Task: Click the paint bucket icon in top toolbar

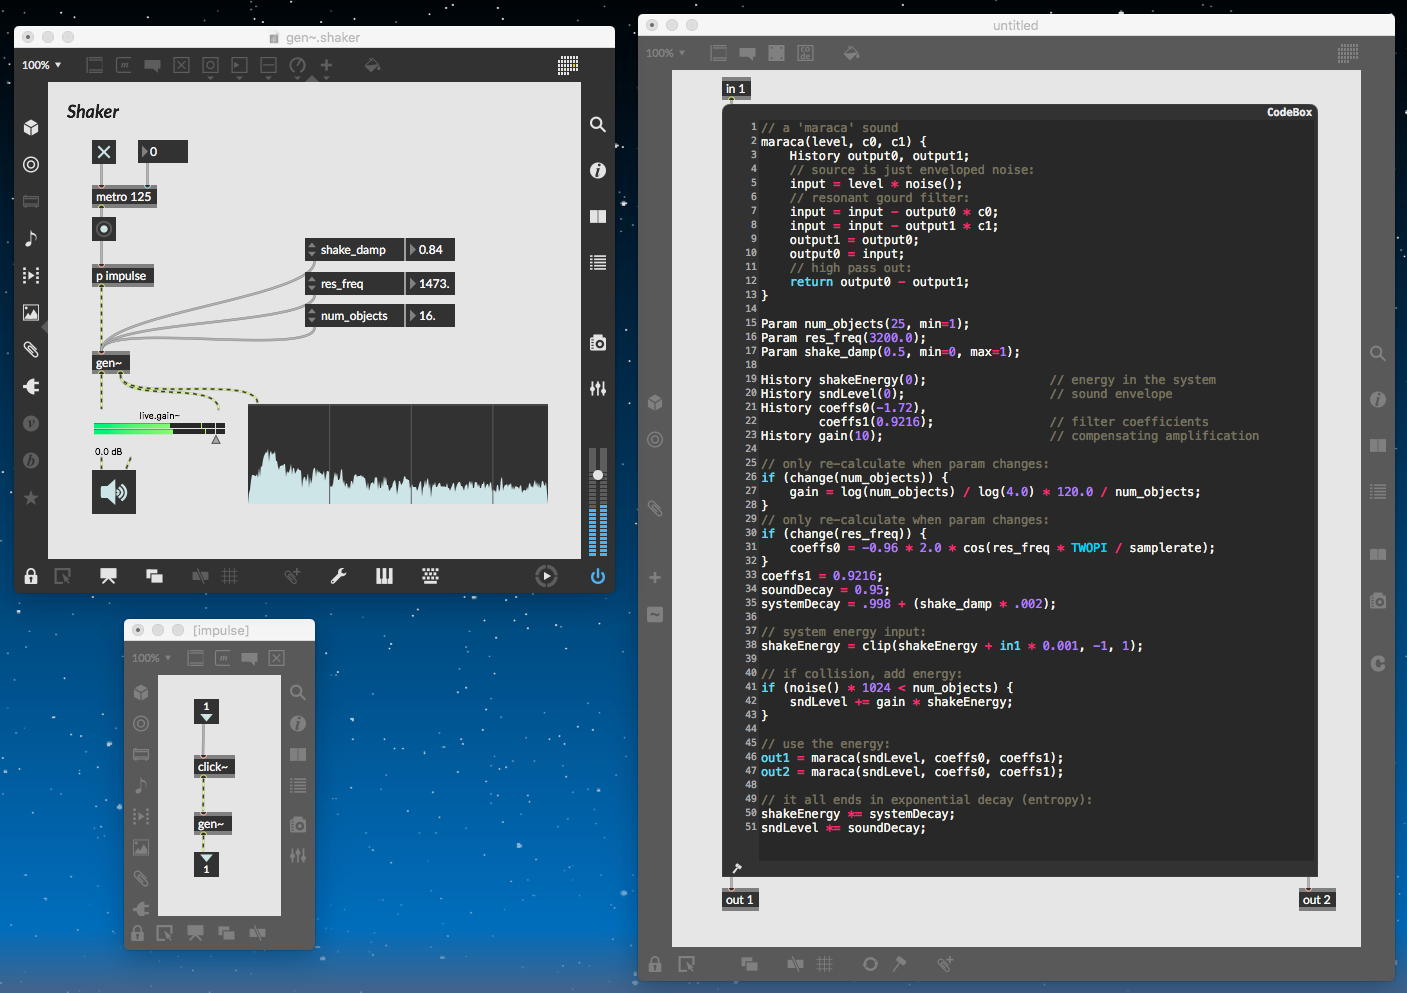Action: [372, 65]
